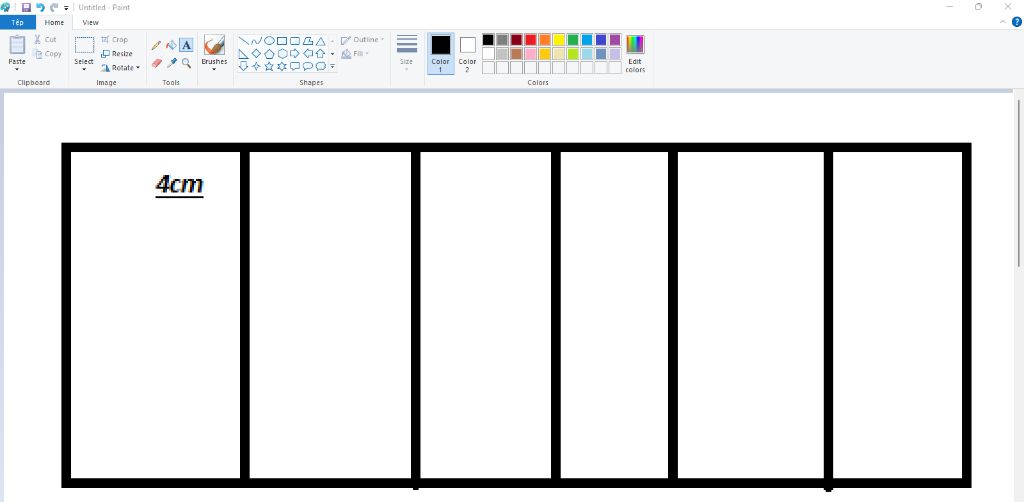Click the Undo arrow icon
1024x502 pixels.
click(40, 7)
